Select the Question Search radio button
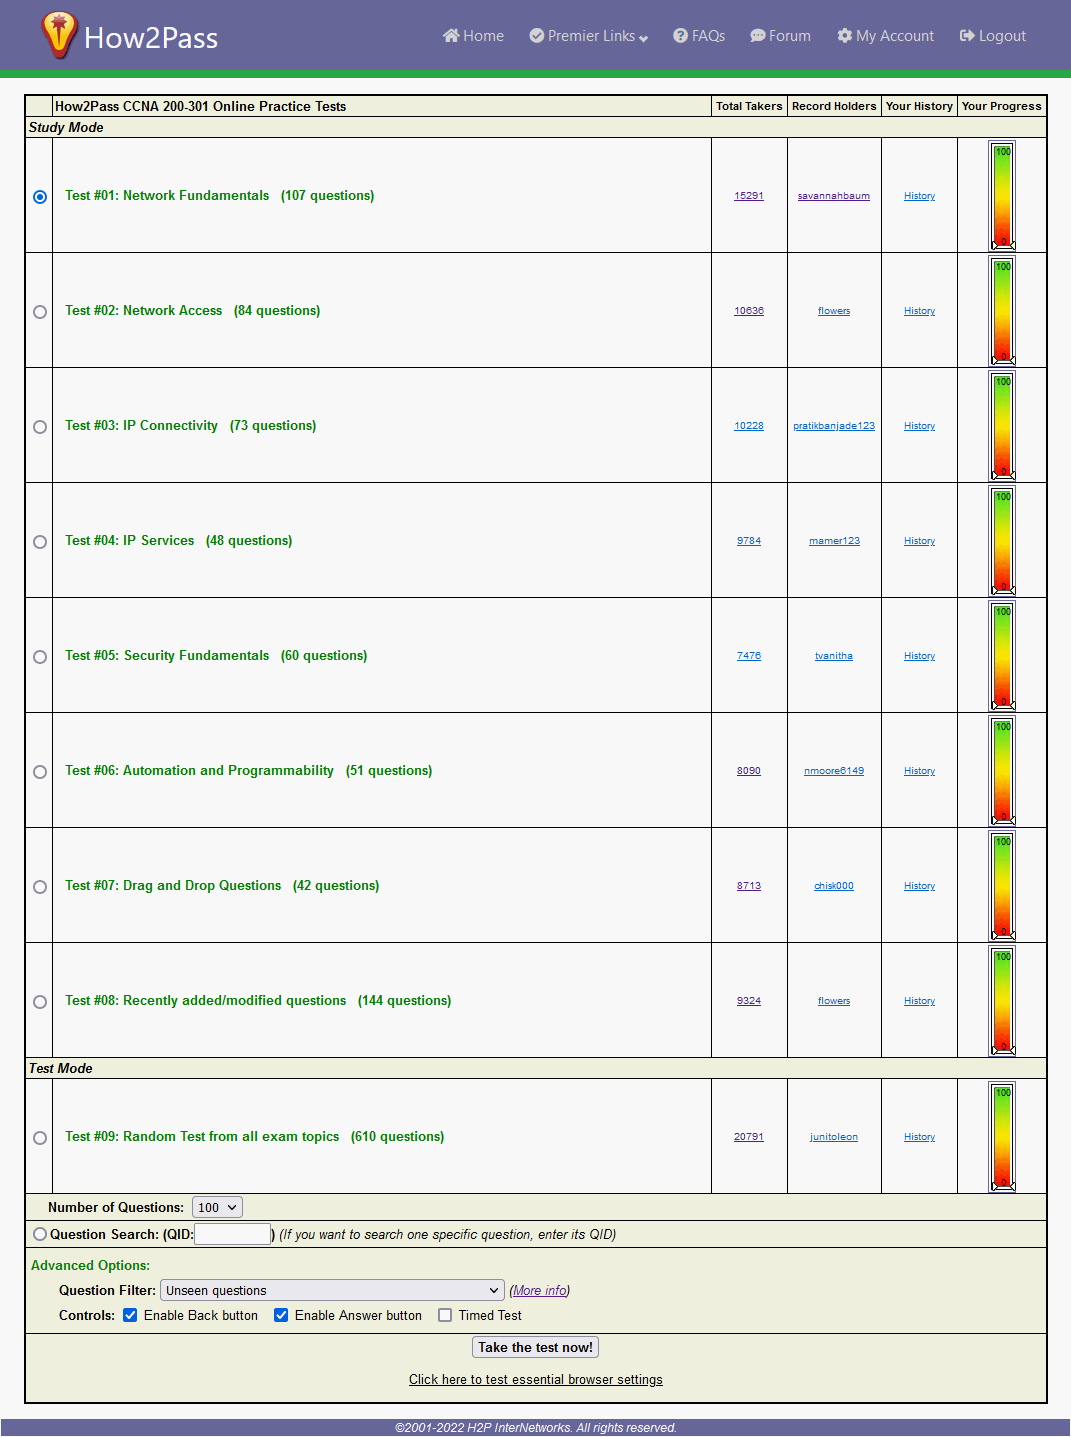The image size is (1071, 1437). [40, 1234]
